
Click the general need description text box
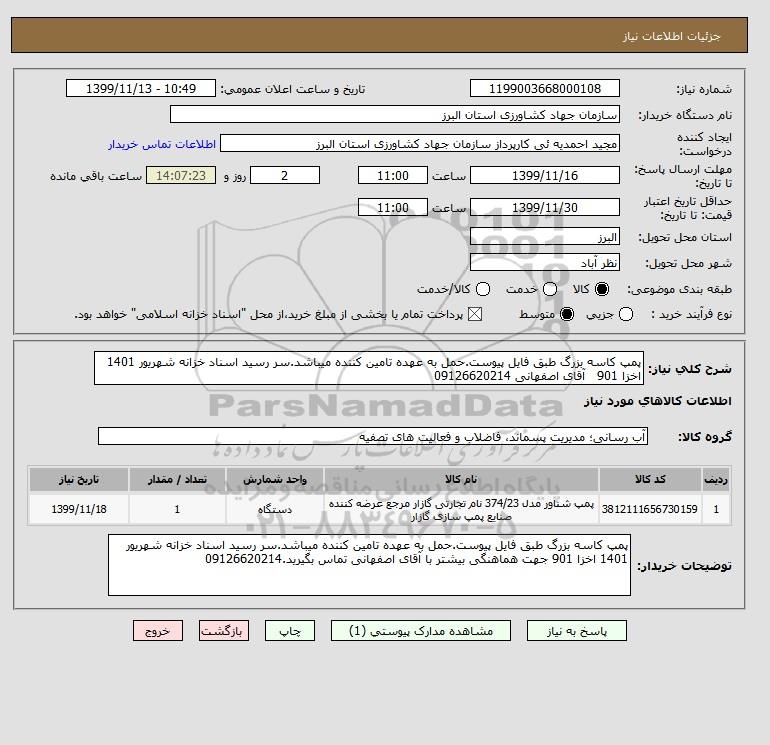[x=369, y=368]
